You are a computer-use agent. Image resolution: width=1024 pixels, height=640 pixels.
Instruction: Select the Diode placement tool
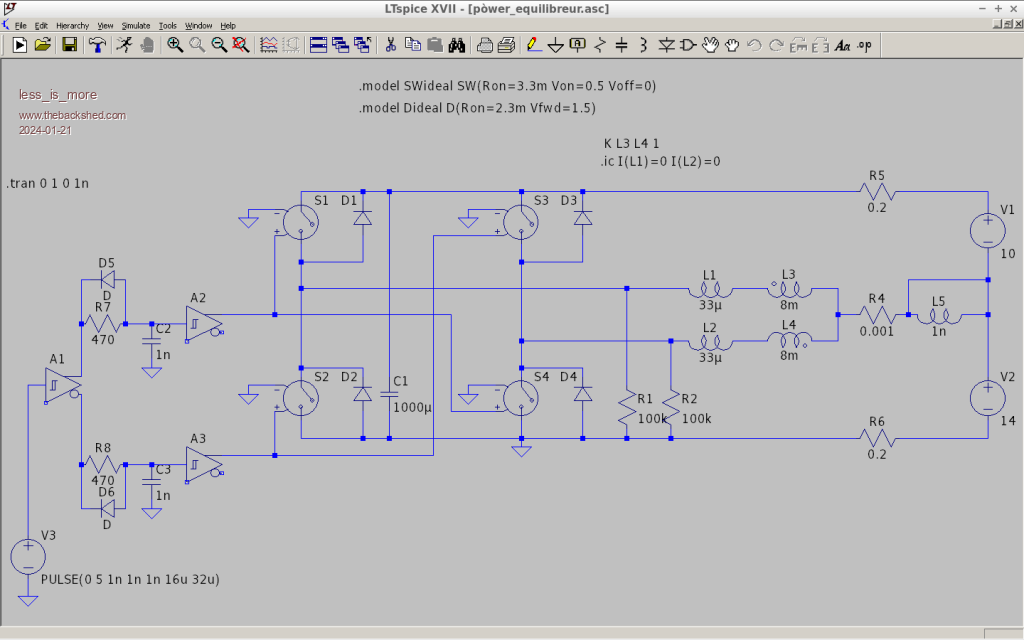pyautogui.click(x=667, y=45)
